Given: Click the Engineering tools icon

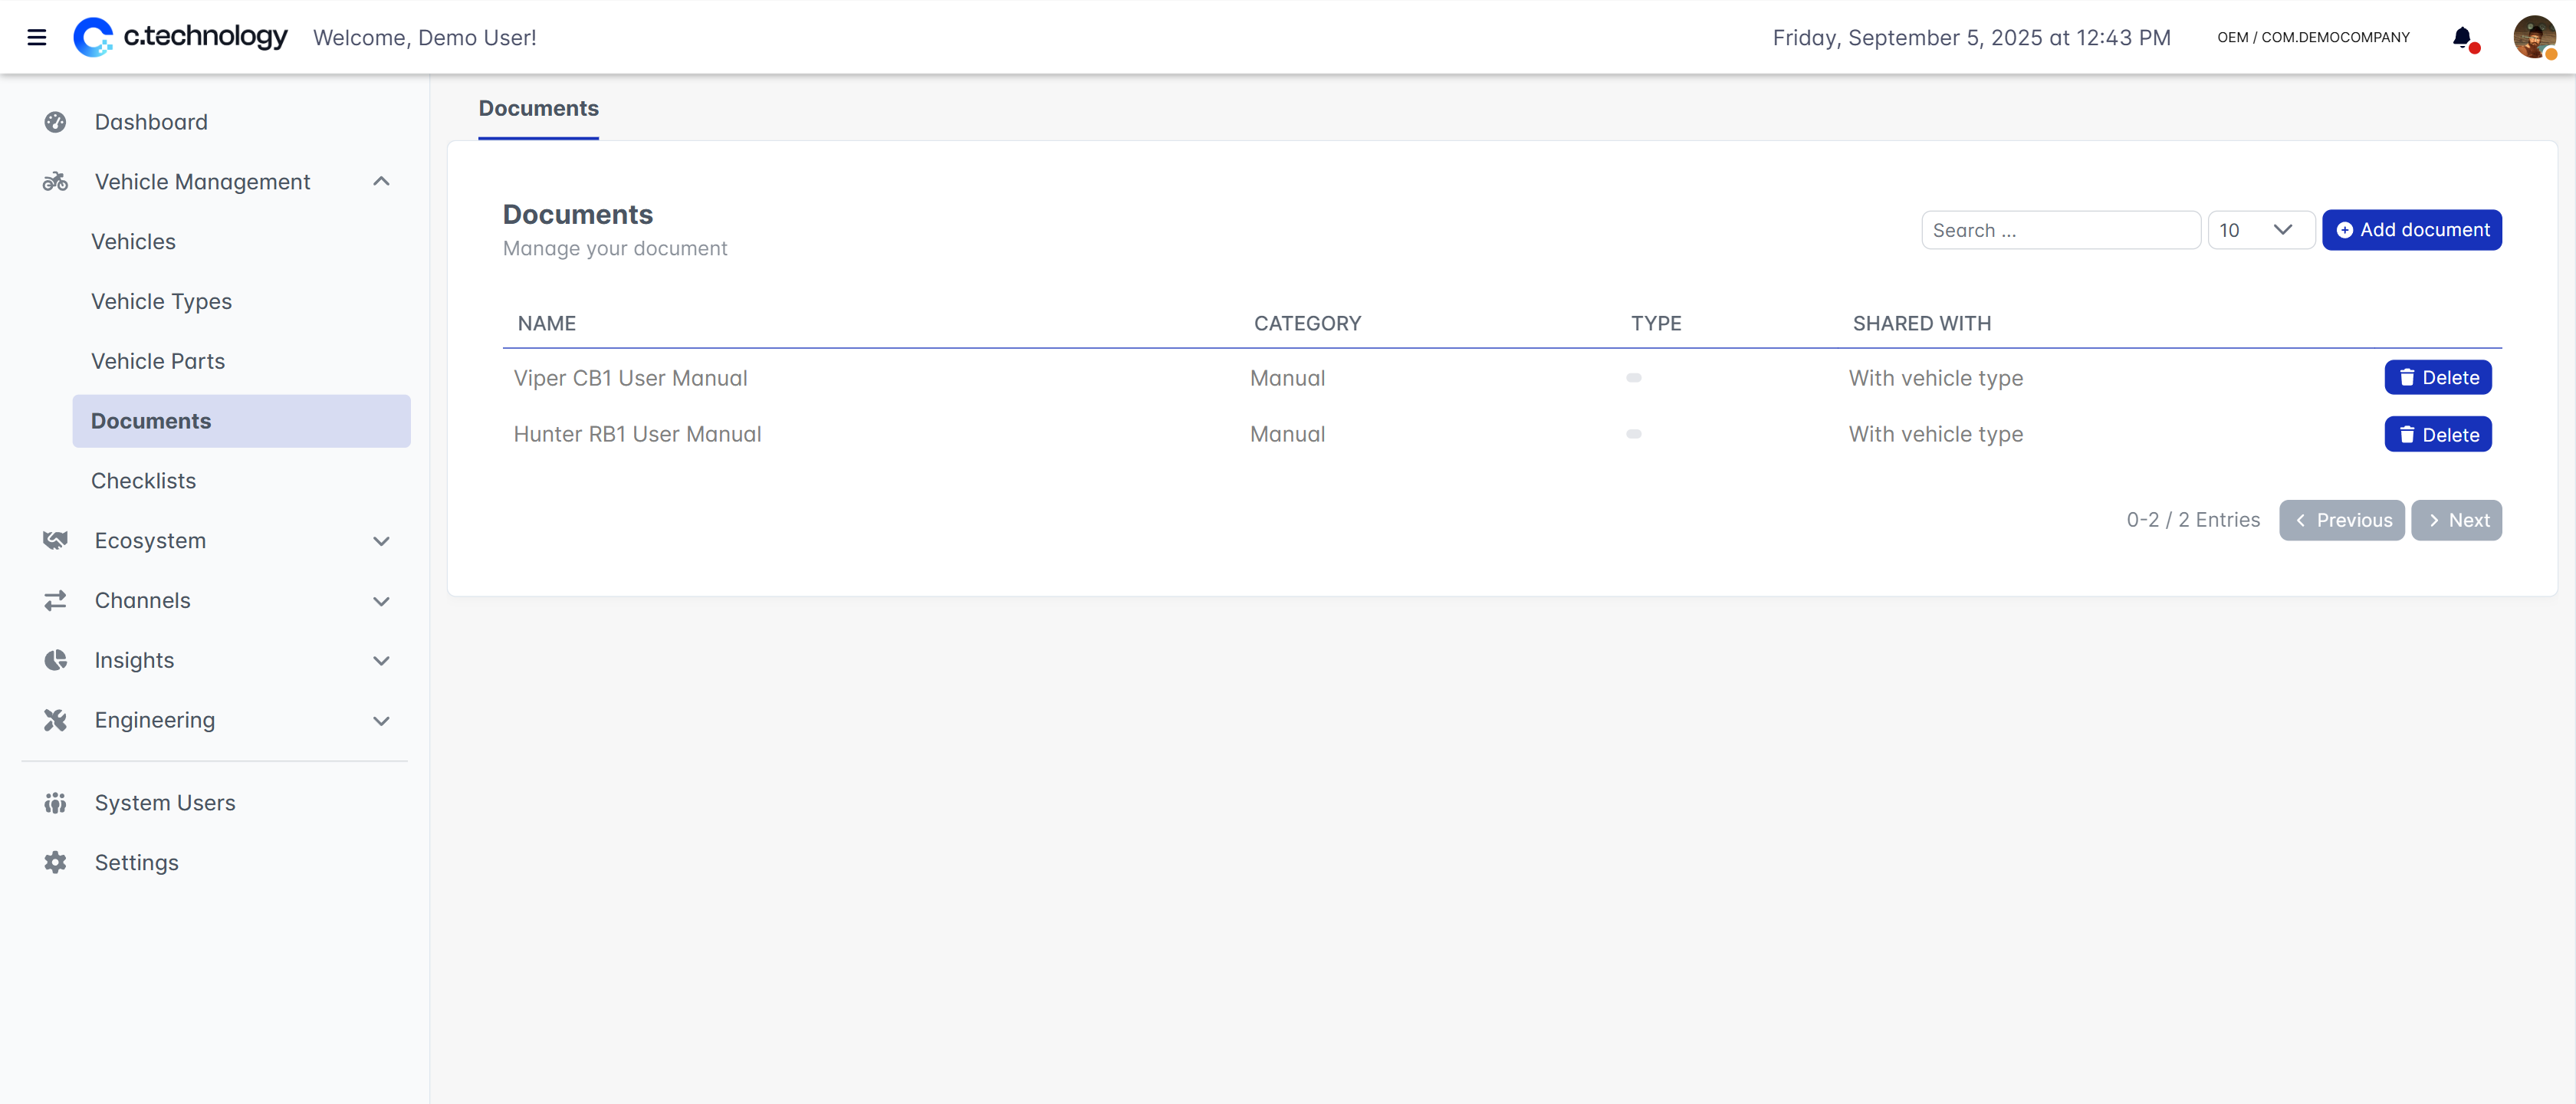Looking at the screenshot, I should tap(55, 720).
